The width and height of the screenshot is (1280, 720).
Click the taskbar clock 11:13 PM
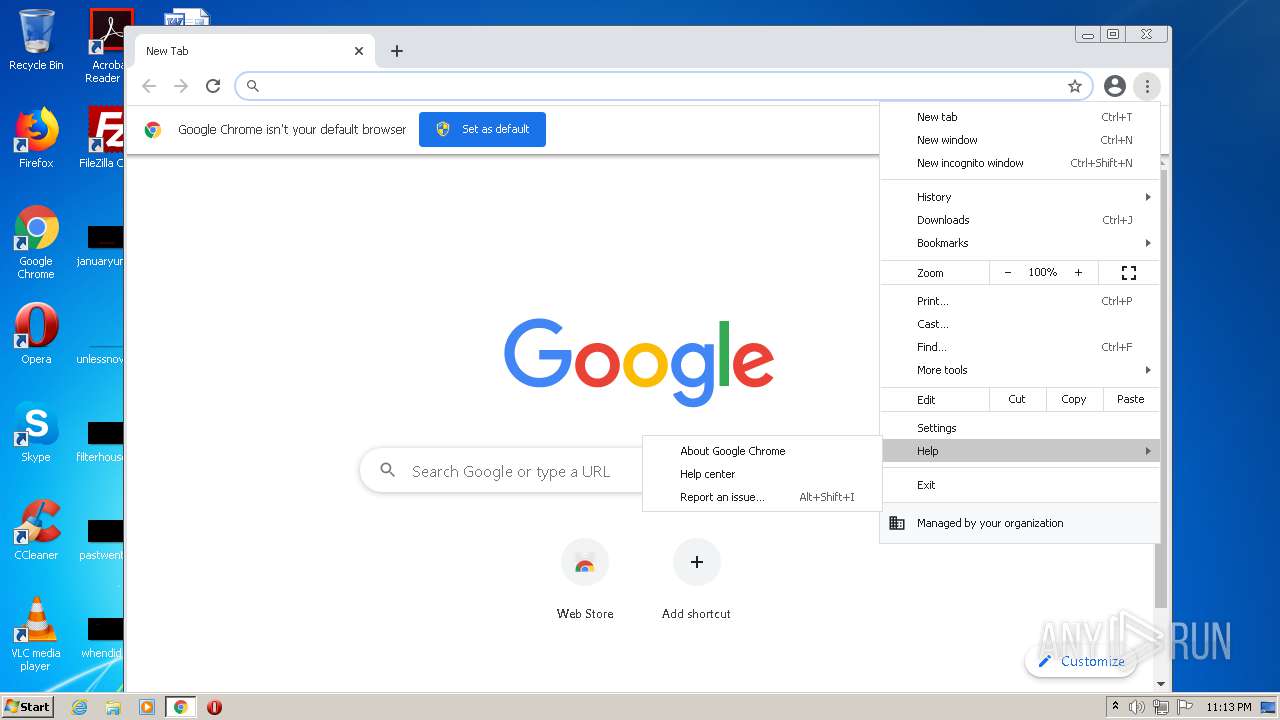(1228, 707)
